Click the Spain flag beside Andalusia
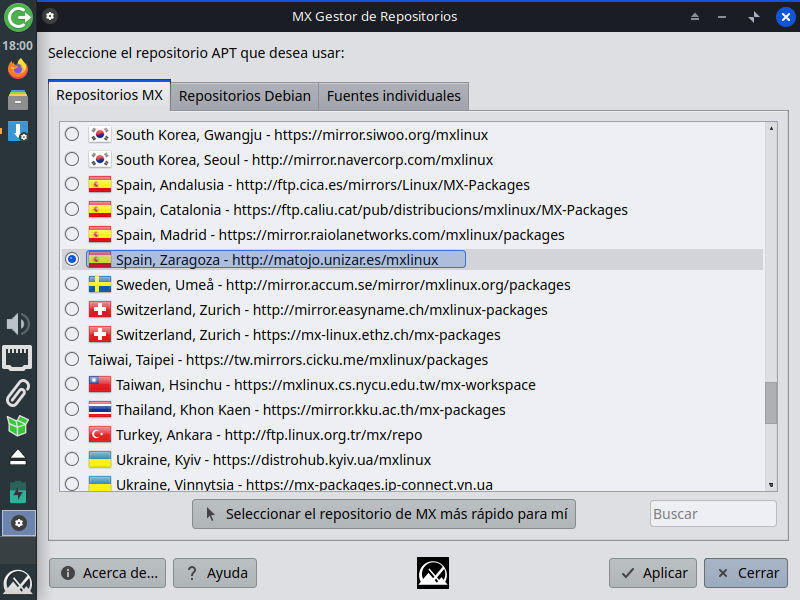The image size is (800, 600). point(99,185)
